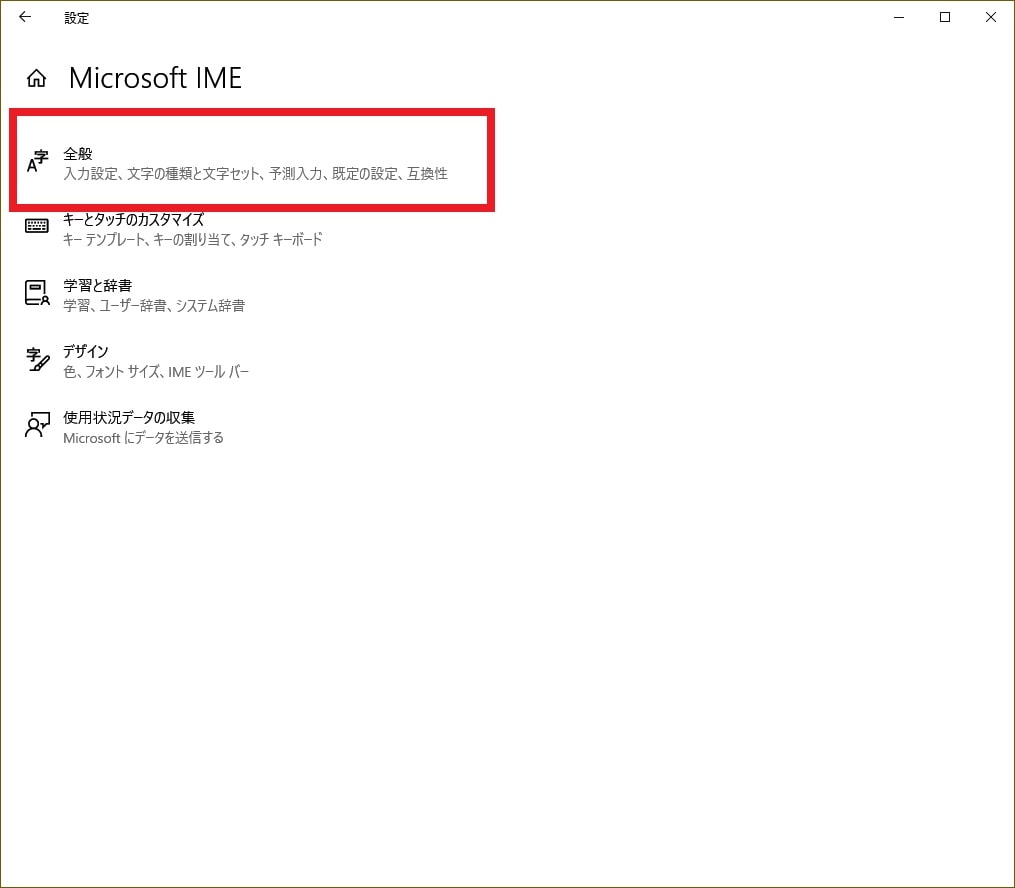The height and width of the screenshot is (888, 1015).
Task: Open デザイン settings
Action: [x=85, y=351]
